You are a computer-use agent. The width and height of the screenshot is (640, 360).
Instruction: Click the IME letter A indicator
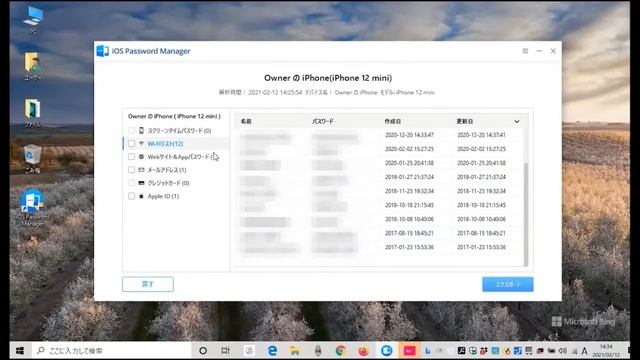coord(584,351)
